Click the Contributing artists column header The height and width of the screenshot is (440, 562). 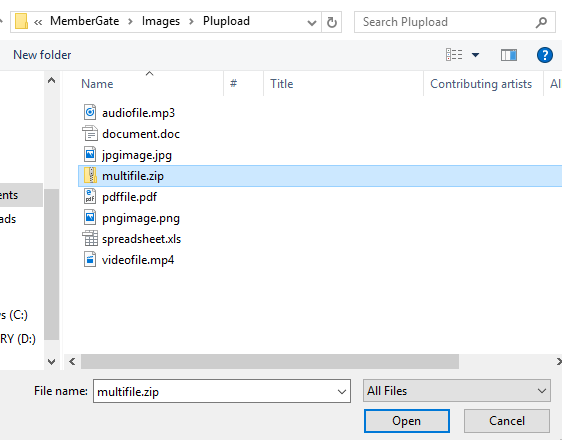tap(483, 84)
